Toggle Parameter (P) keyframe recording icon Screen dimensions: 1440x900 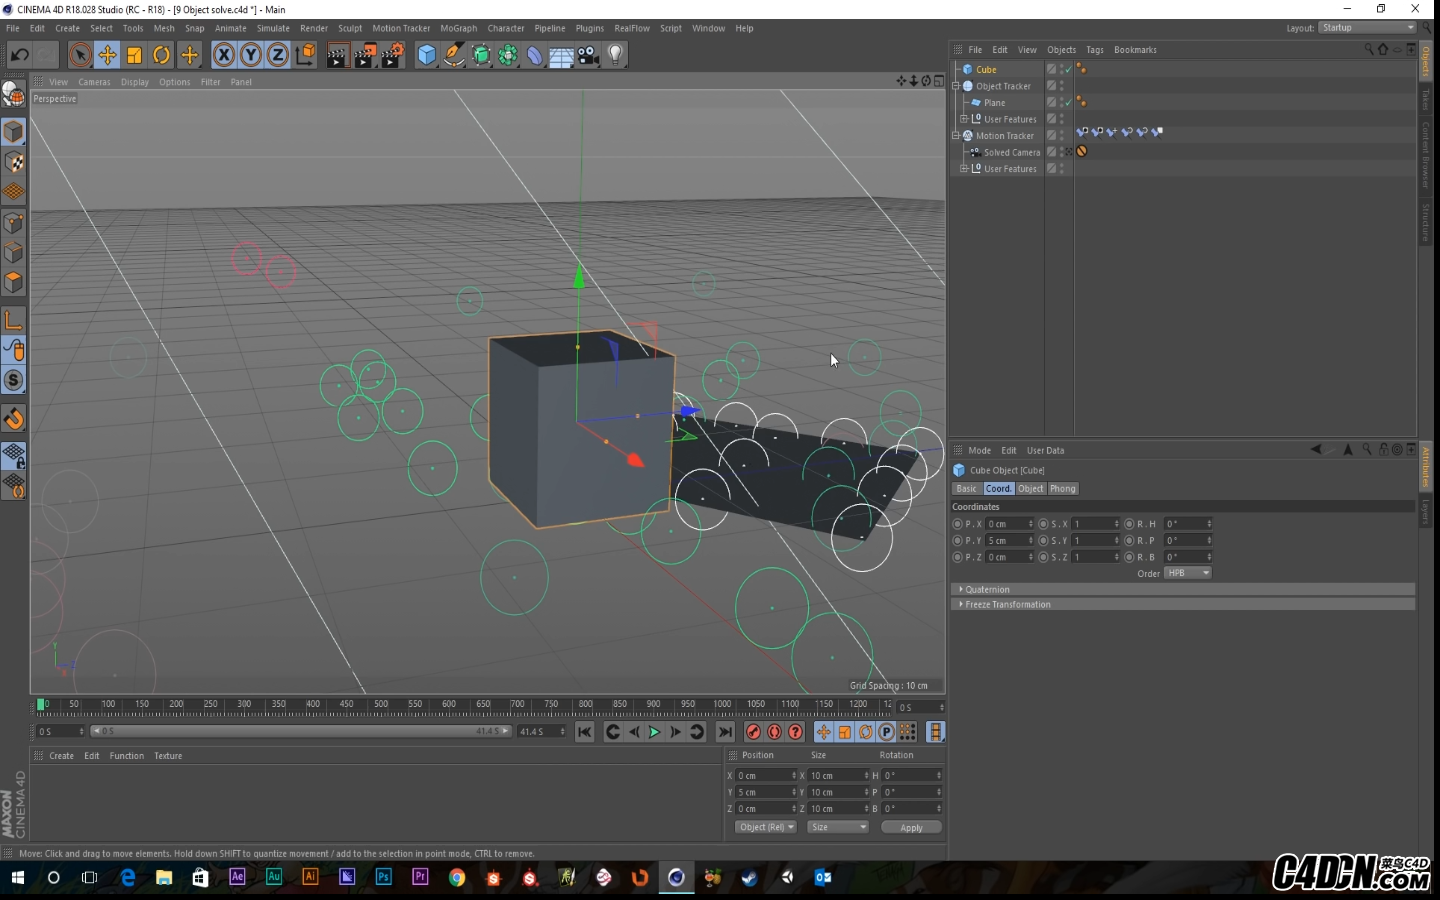pos(886,732)
